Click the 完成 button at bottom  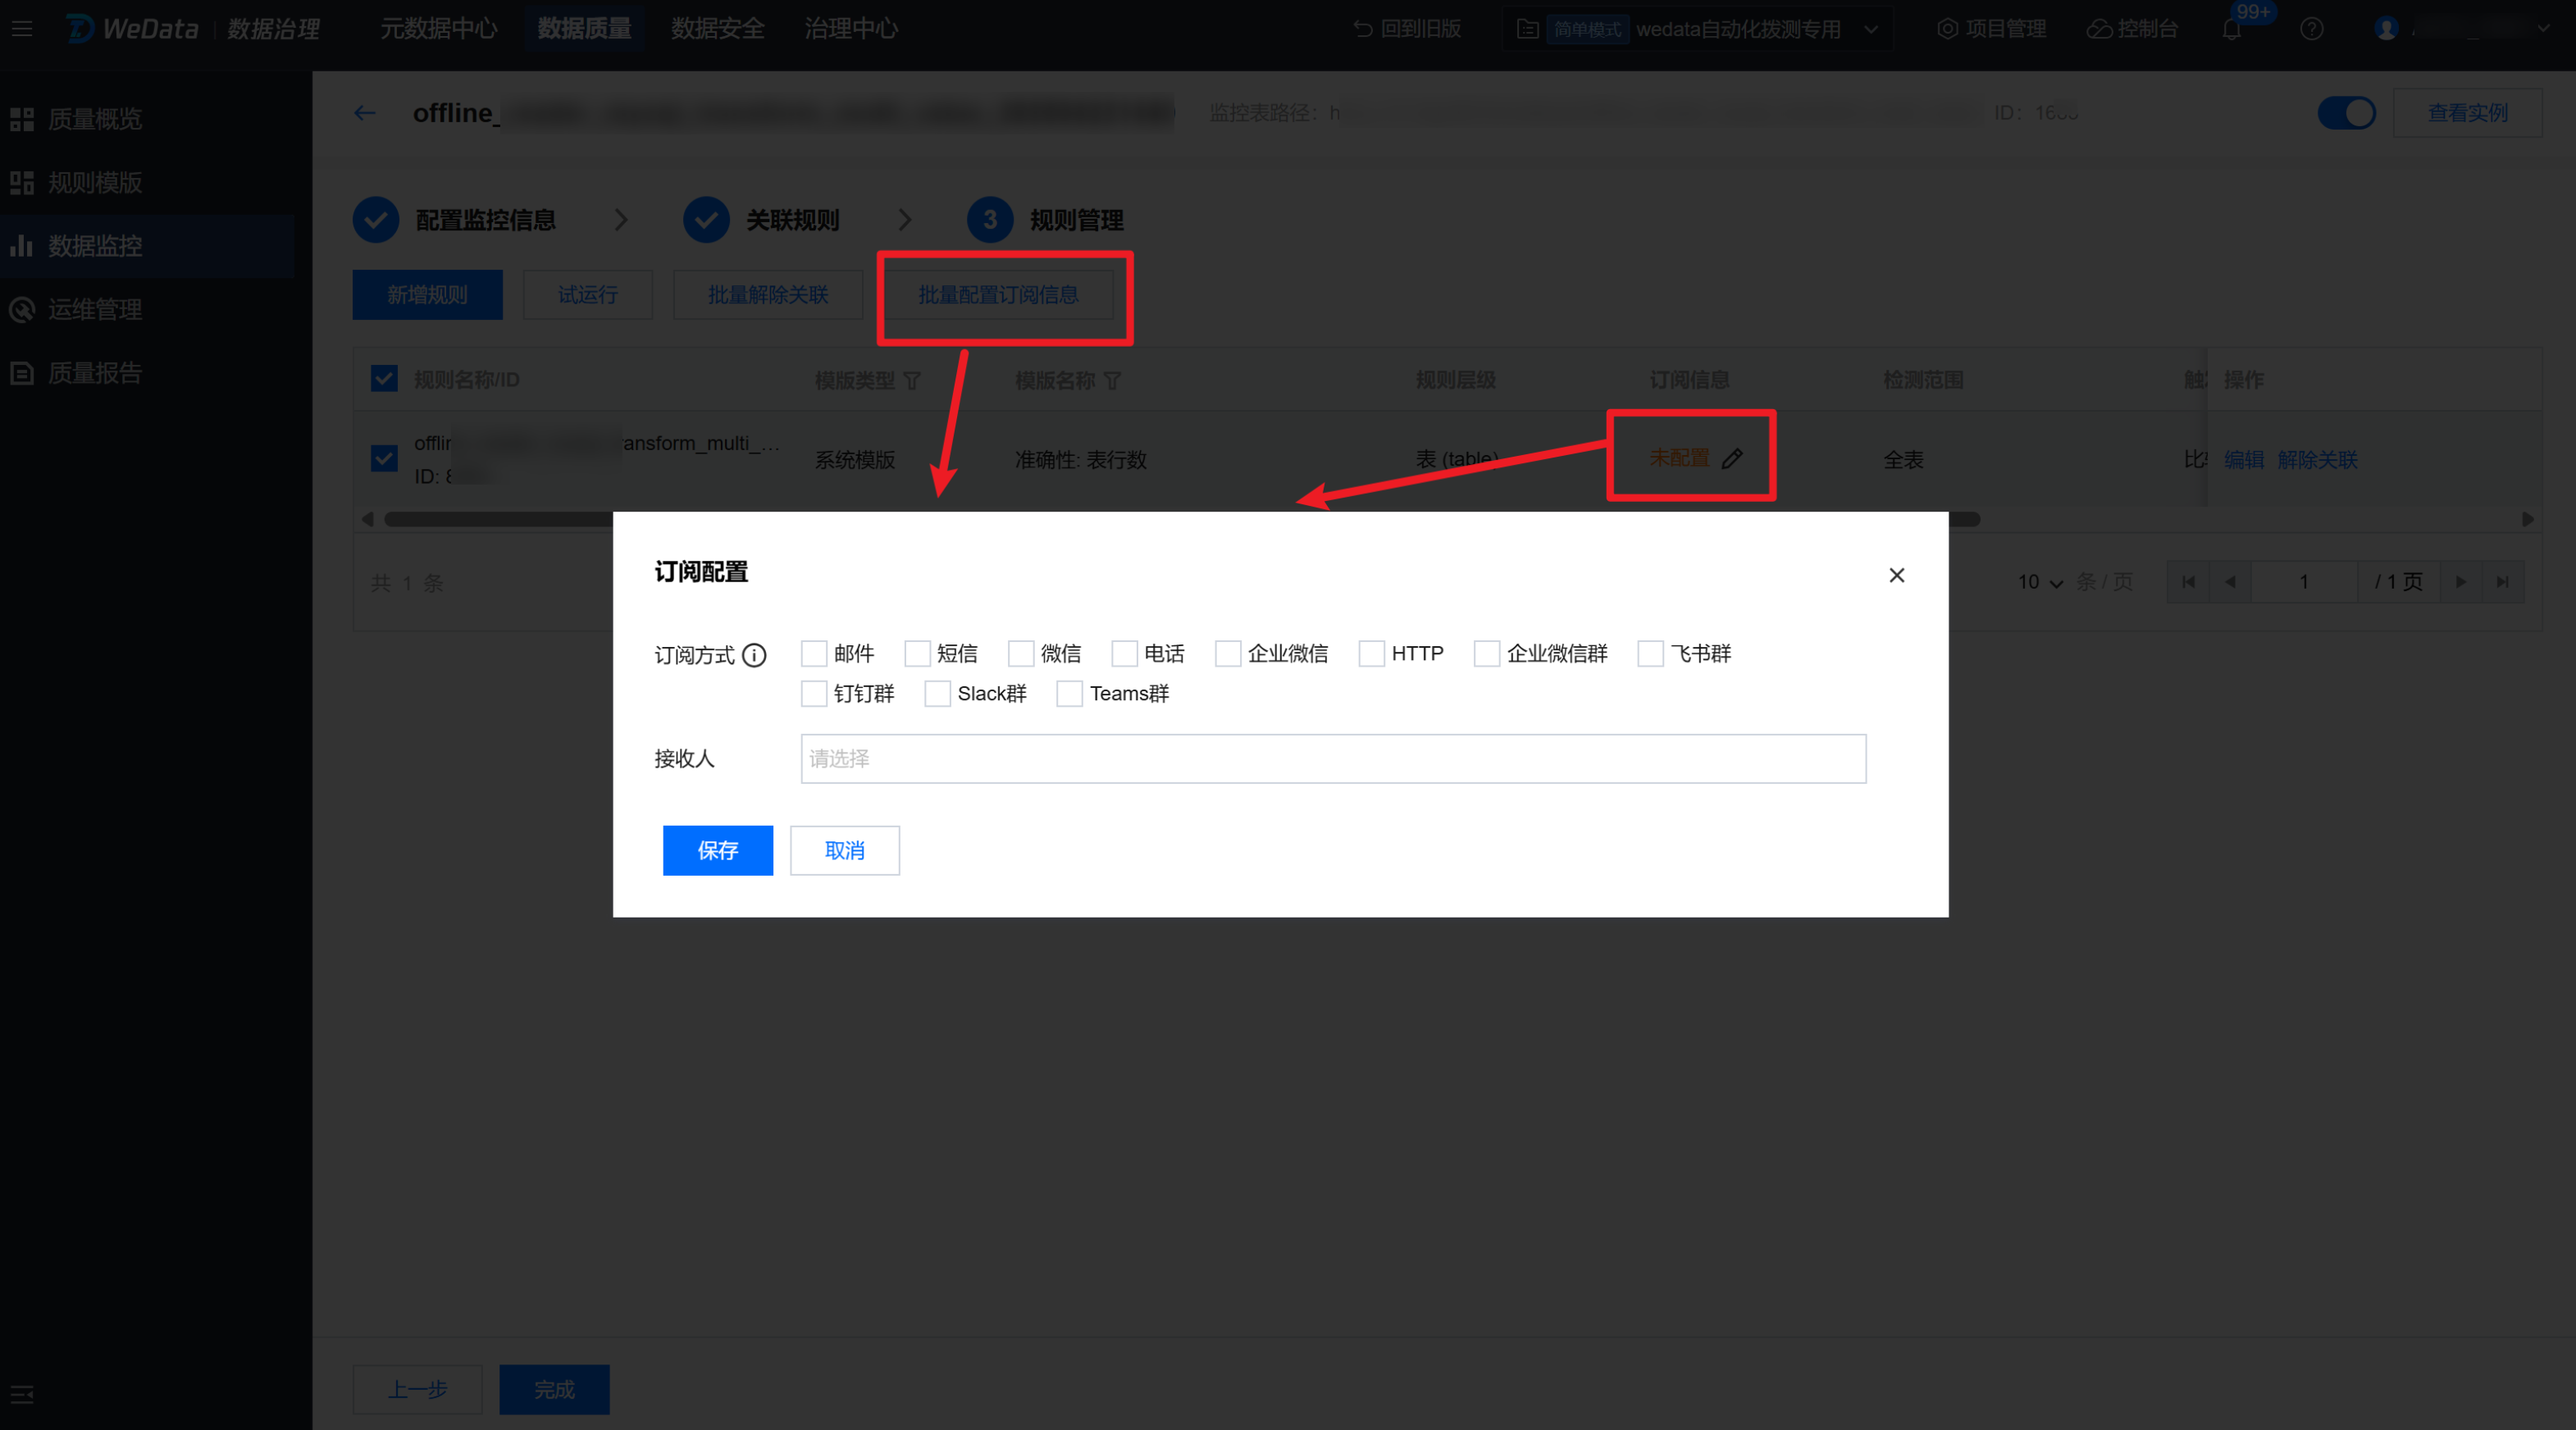[554, 1389]
